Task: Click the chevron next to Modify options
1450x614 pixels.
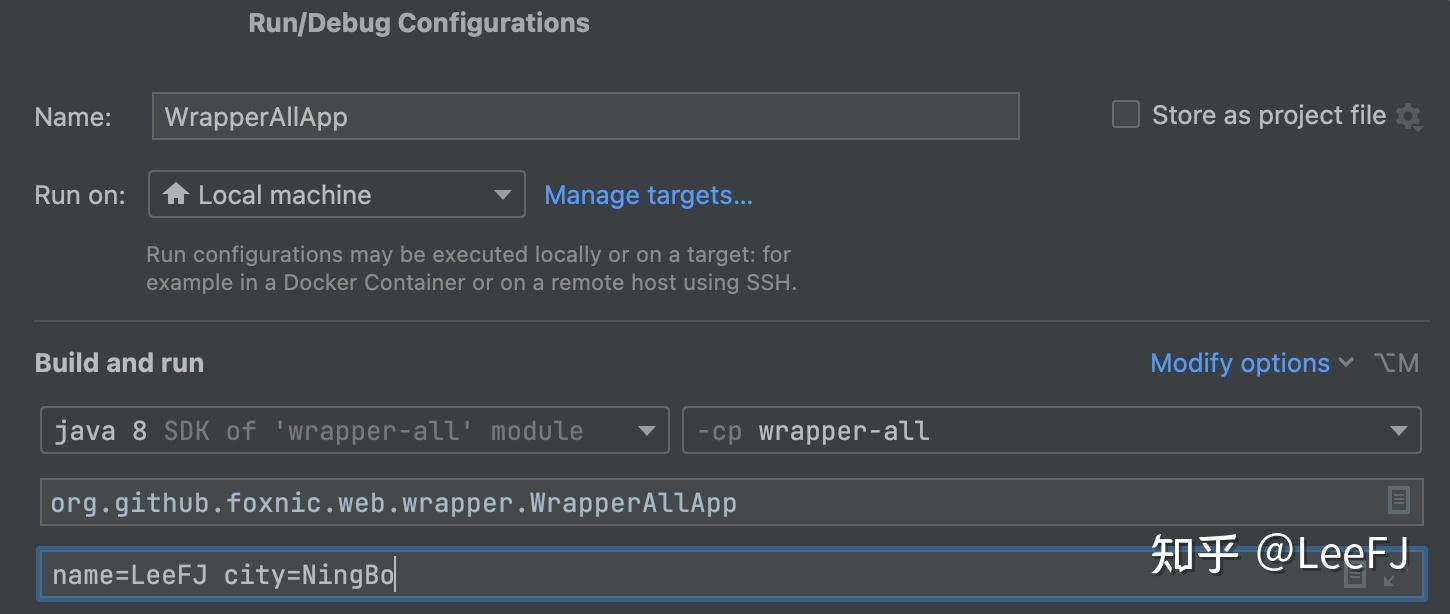Action: pyautogui.click(x=1346, y=363)
